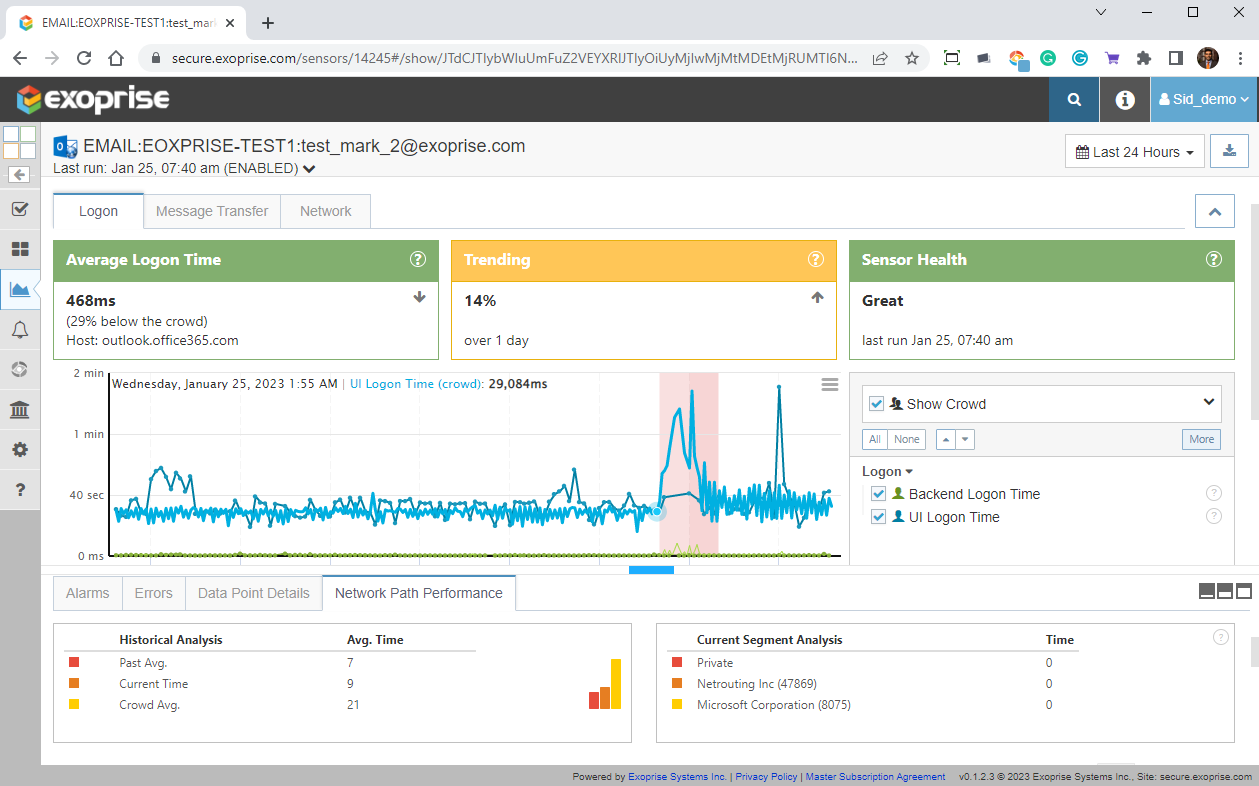Click the yellow Crowd Avg. color swatch

click(x=74, y=704)
